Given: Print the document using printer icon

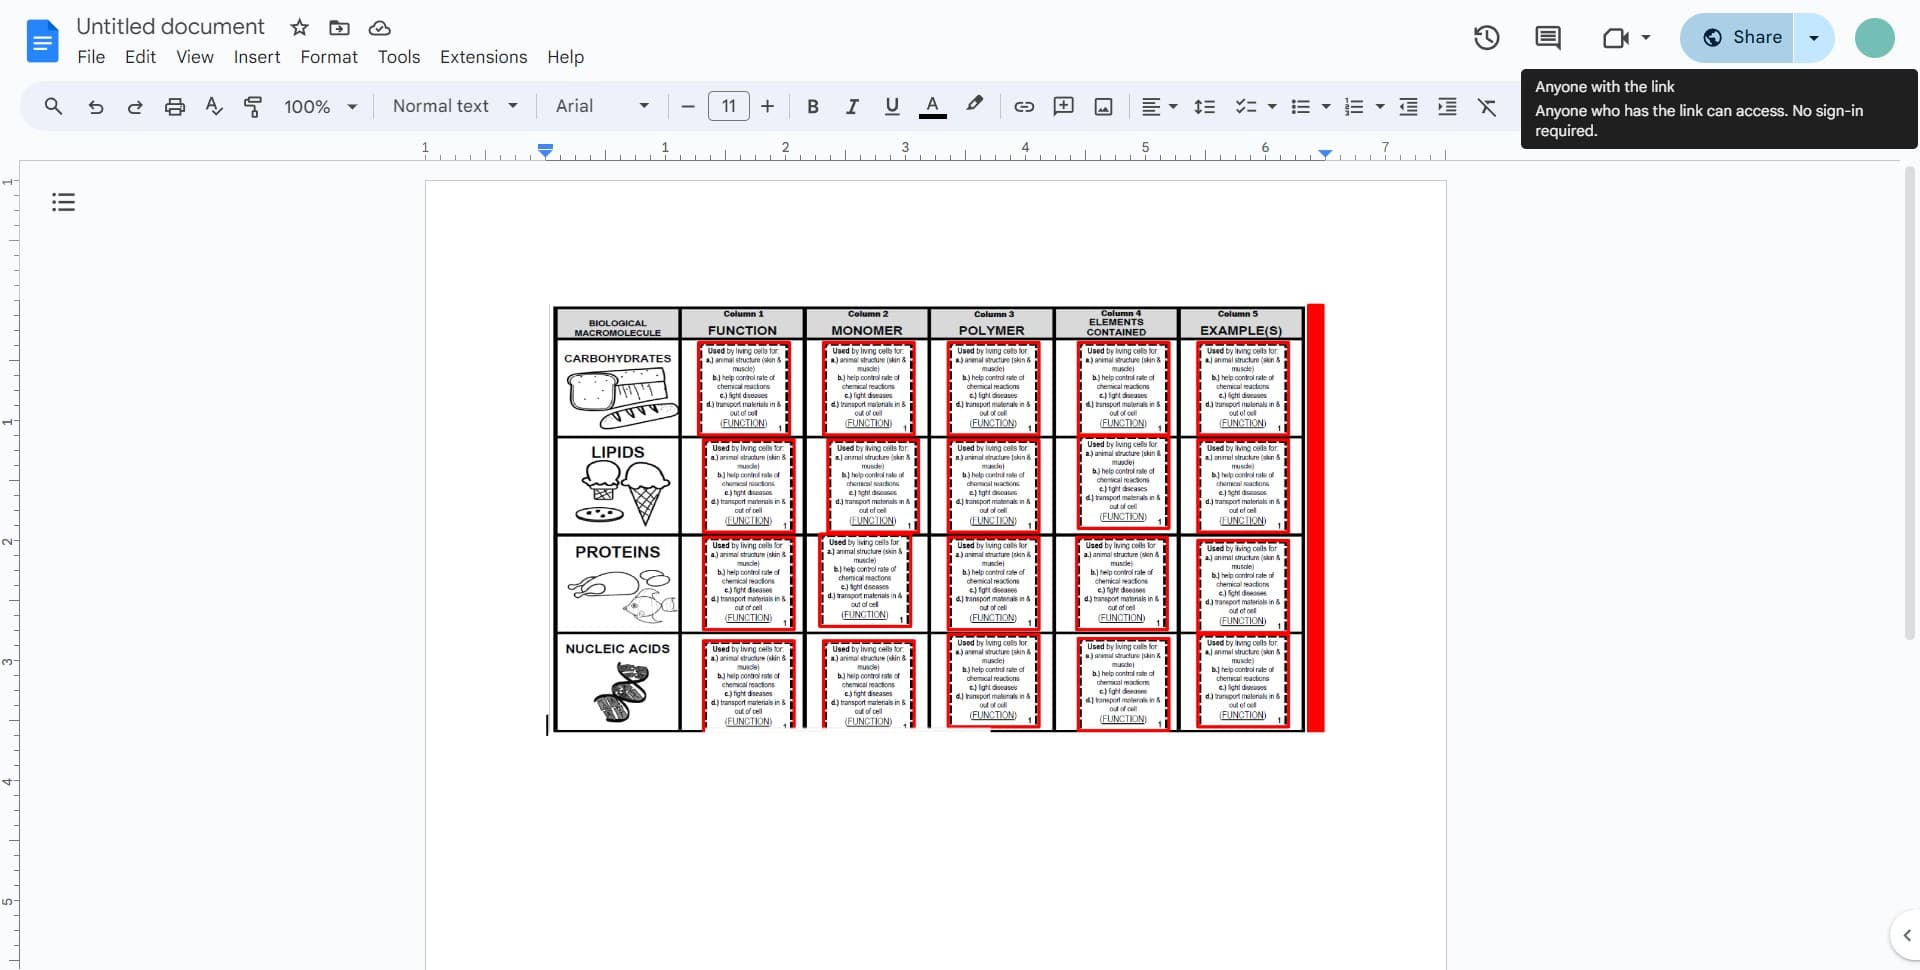Looking at the screenshot, I should 175,107.
